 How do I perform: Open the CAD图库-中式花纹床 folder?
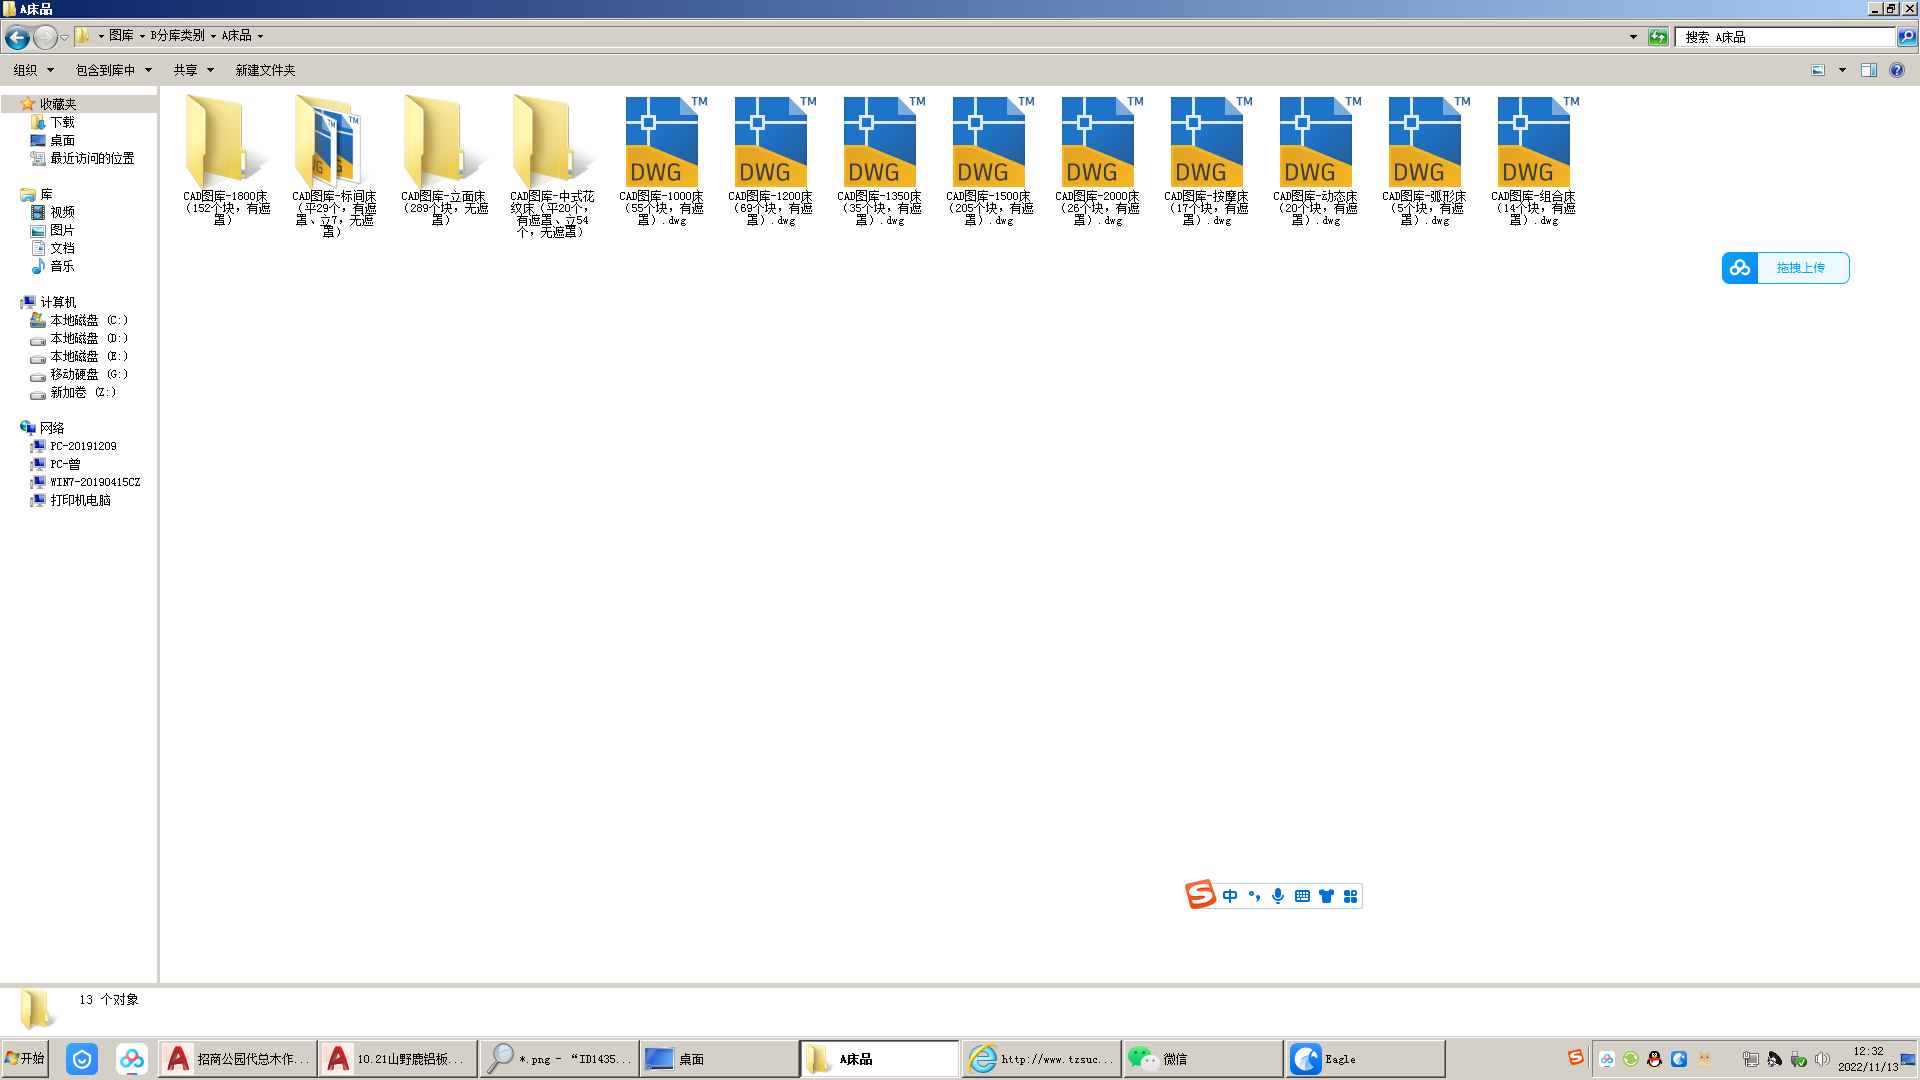pyautogui.click(x=553, y=165)
